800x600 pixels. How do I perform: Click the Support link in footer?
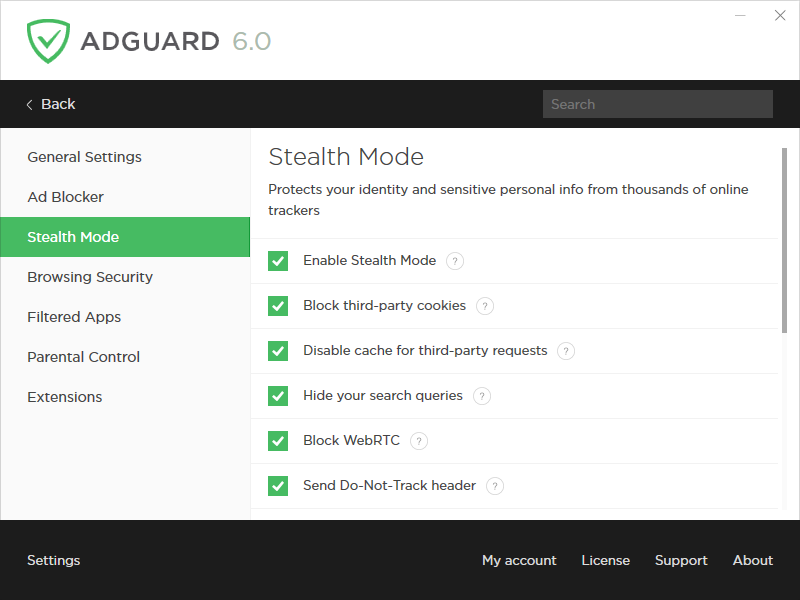click(x=681, y=560)
